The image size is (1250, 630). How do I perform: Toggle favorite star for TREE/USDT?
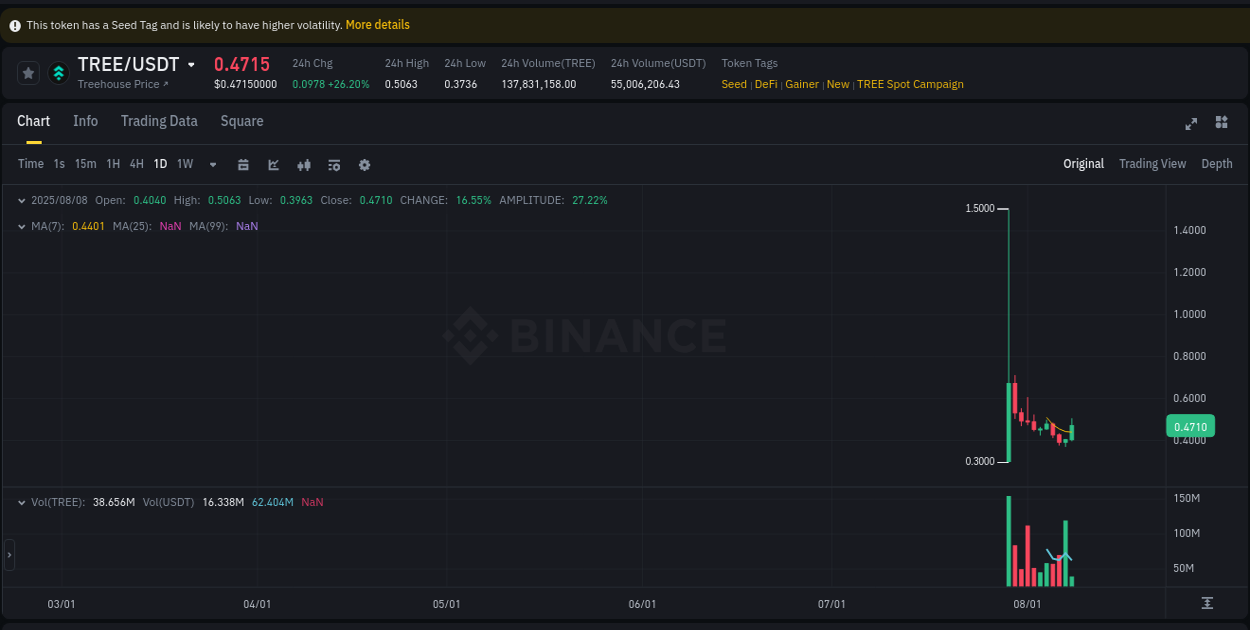[x=28, y=72]
